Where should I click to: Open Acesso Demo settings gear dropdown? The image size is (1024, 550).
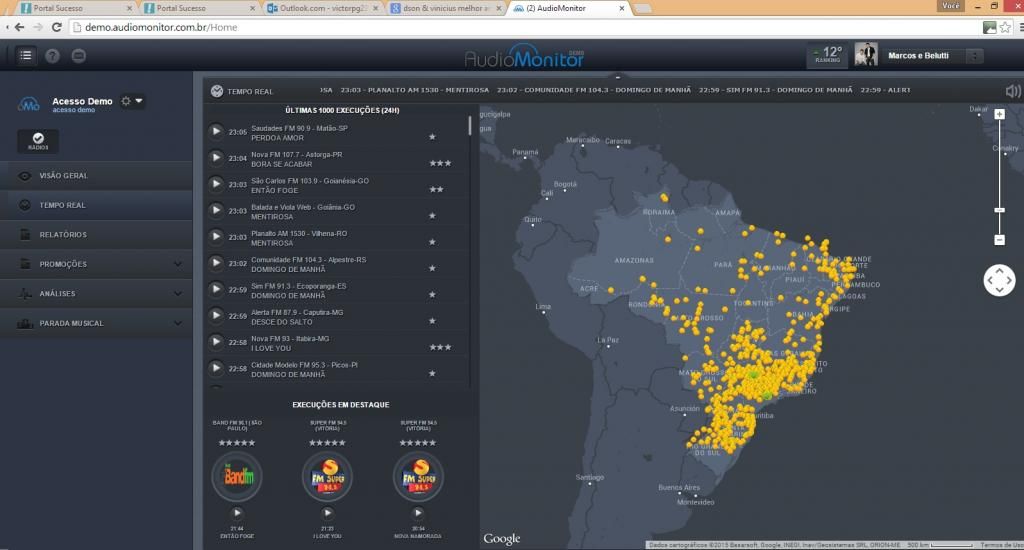point(131,101)
